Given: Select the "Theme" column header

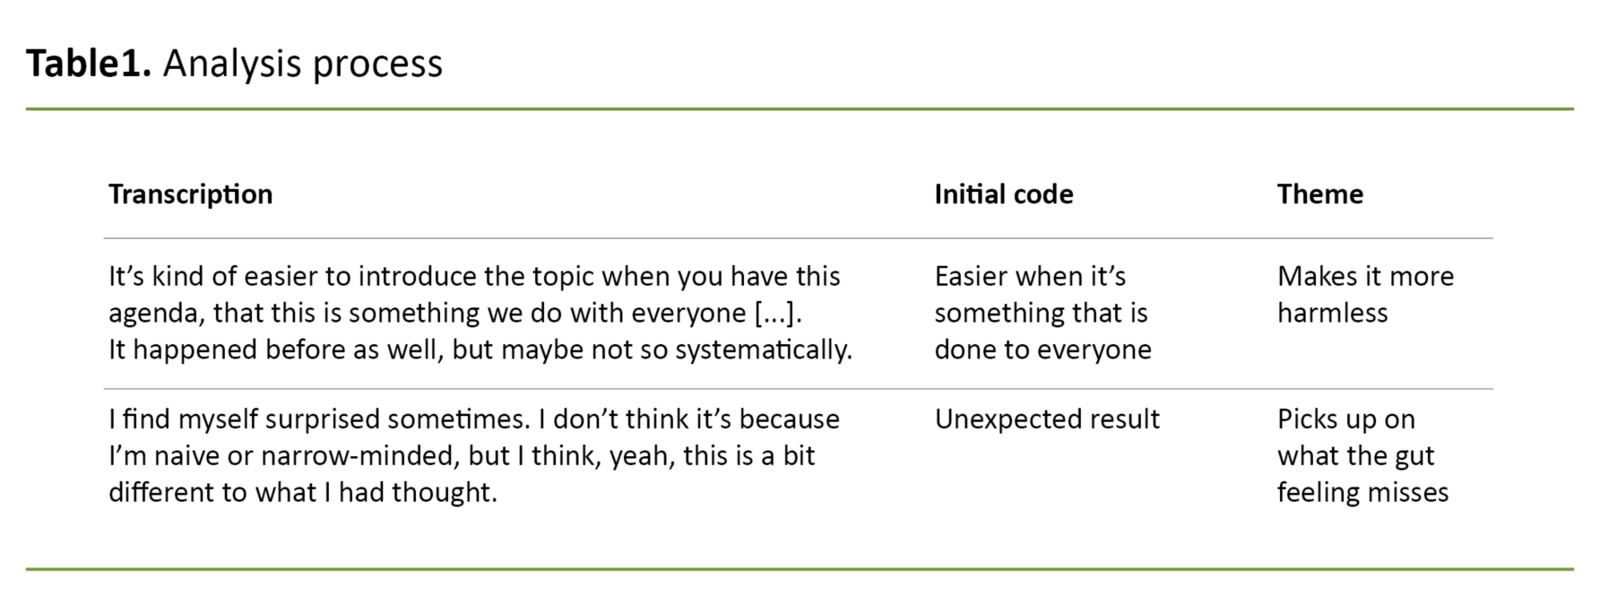Looking at the screenshot, I should [1319, 194].
